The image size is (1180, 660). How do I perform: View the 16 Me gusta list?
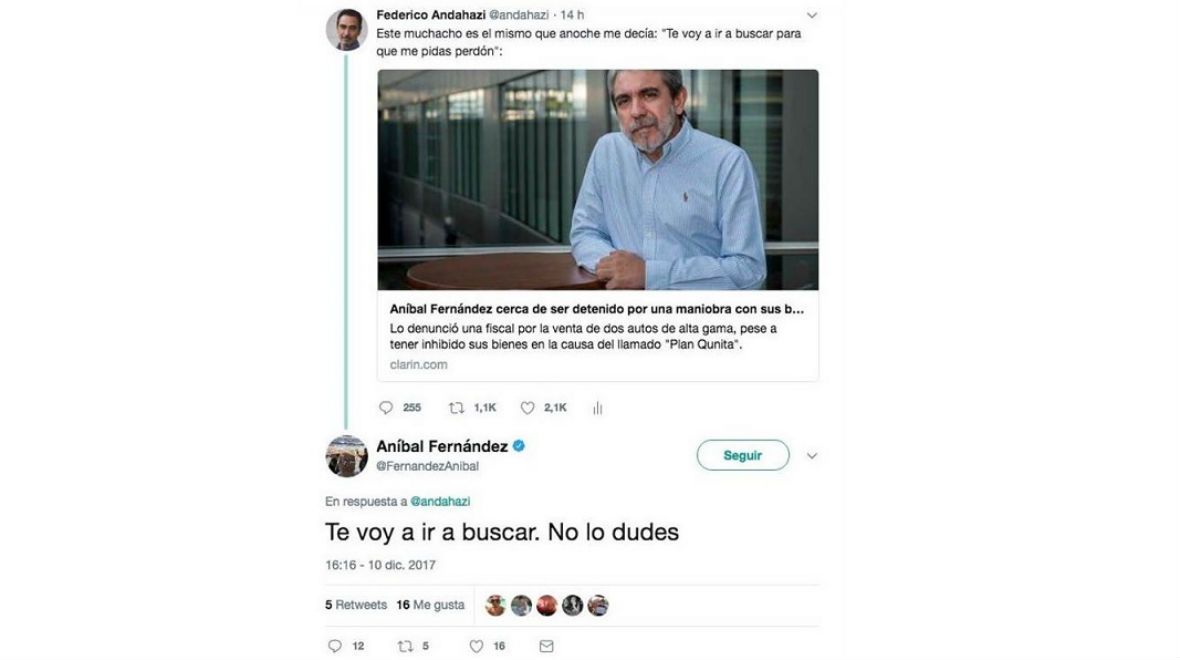(x=430, y=604)
